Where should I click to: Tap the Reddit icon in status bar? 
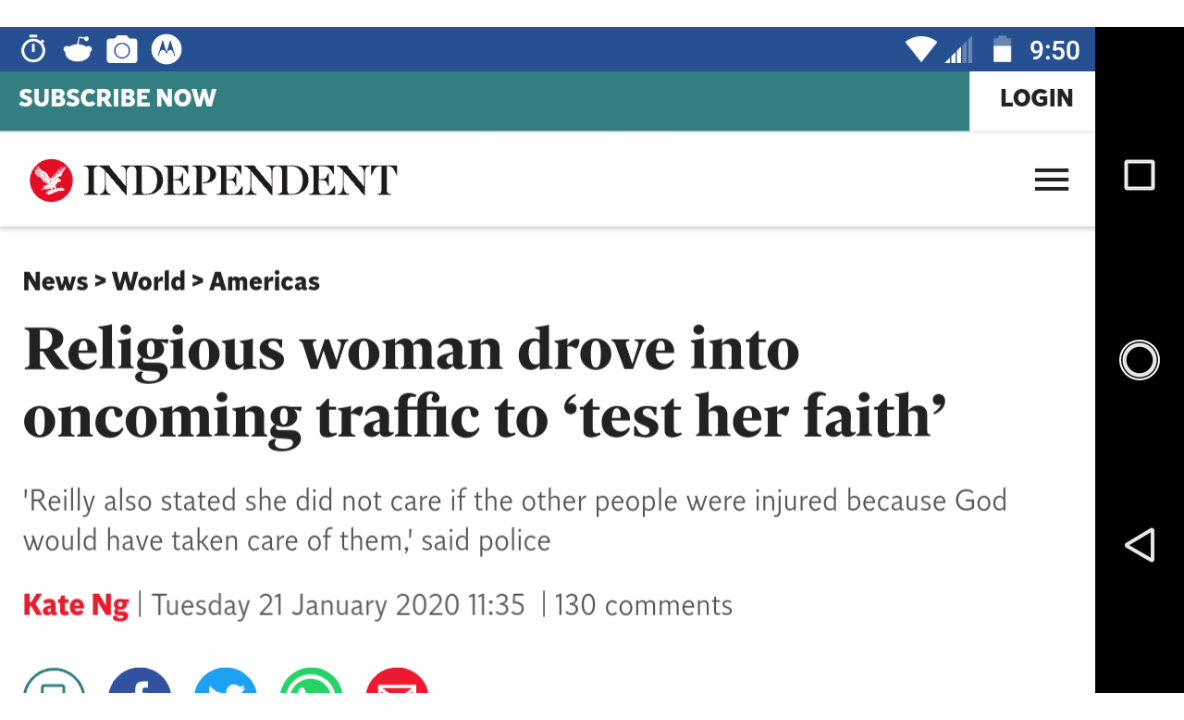(77, 49)
